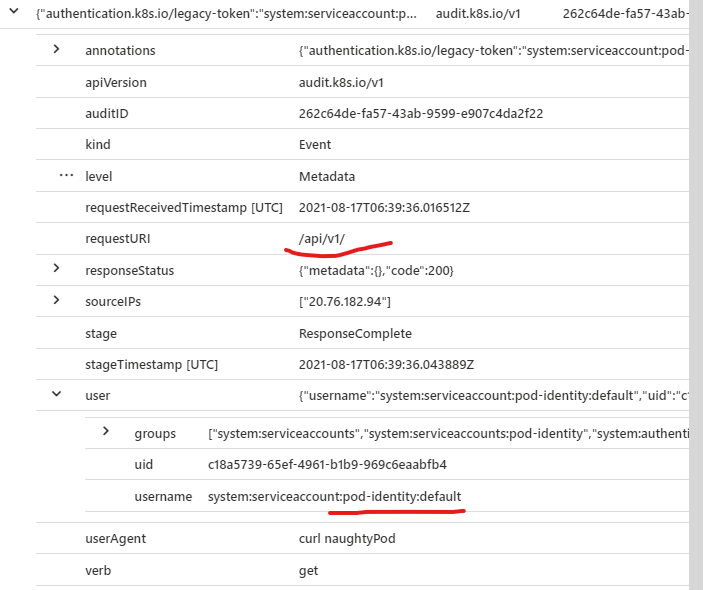The height and width of the screenshot is (590, 708).
Task: Click the auditID value
Action: [420, 113]
